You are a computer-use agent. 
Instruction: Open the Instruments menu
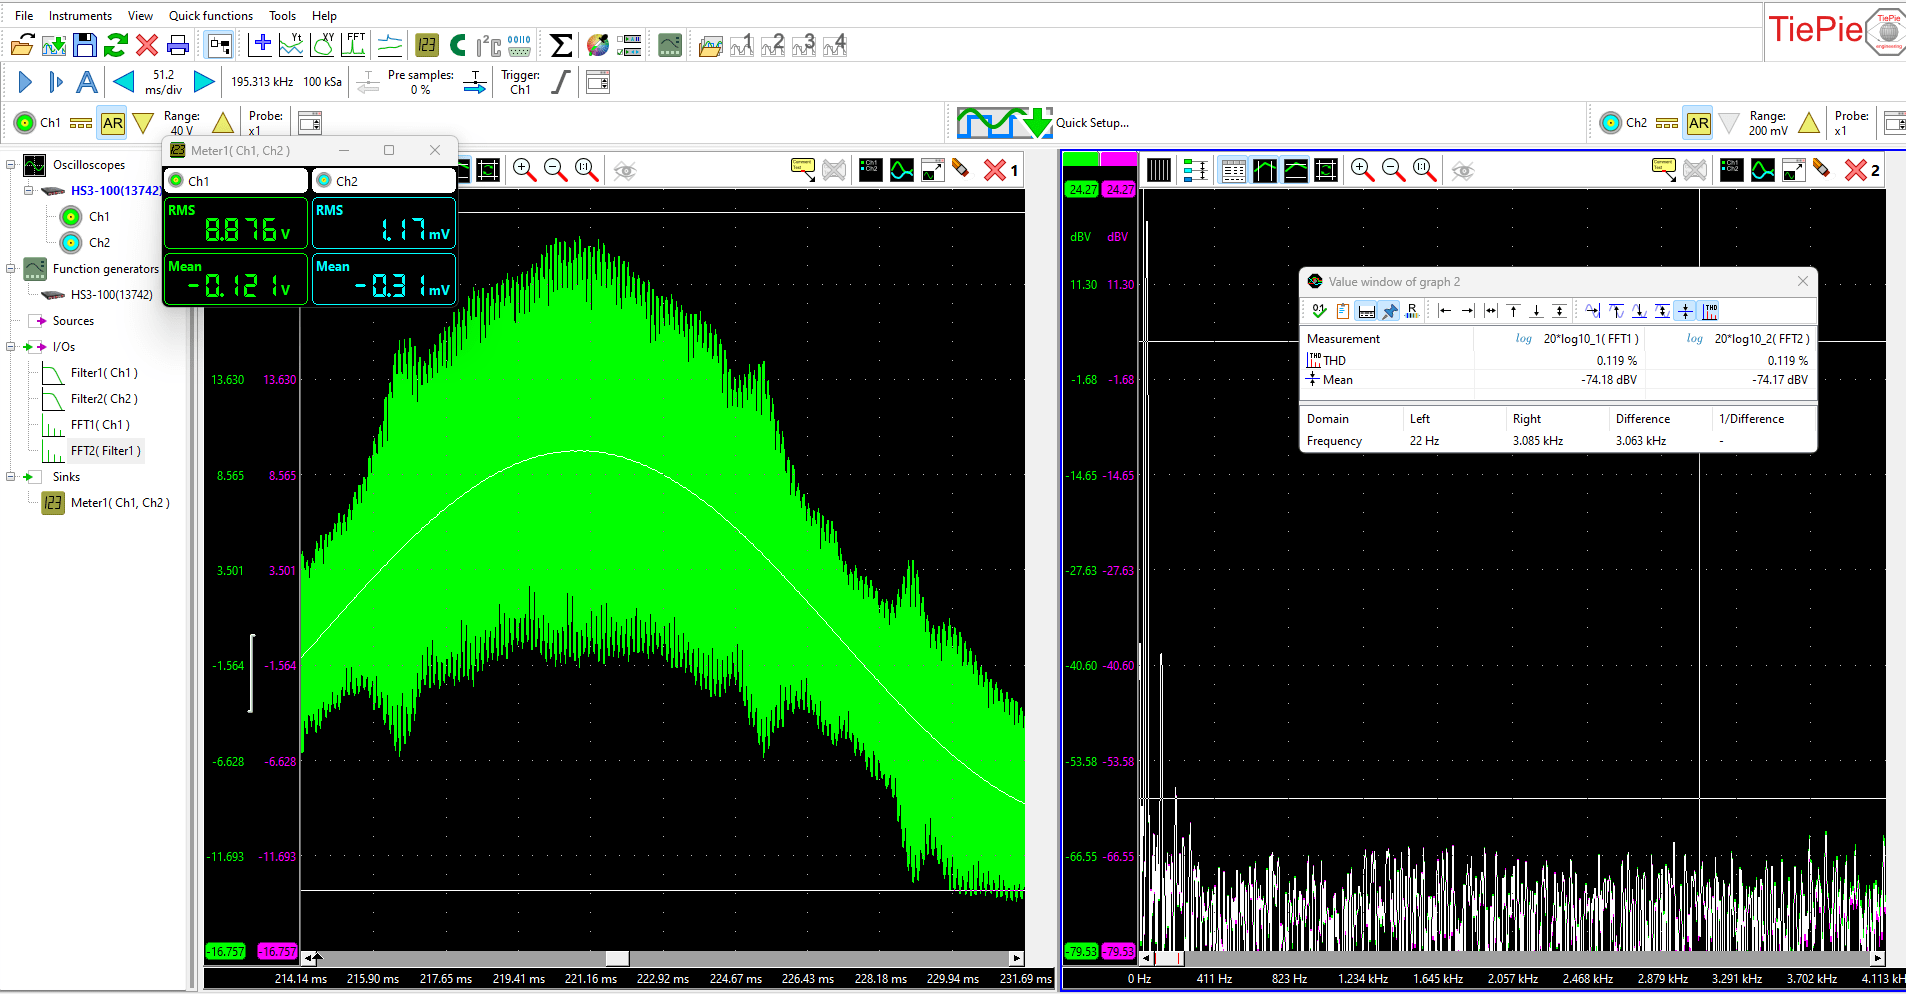click(x=80, y=16)
